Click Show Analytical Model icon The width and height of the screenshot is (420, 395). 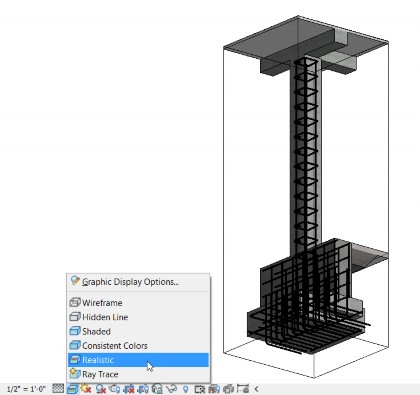(214, 389)
